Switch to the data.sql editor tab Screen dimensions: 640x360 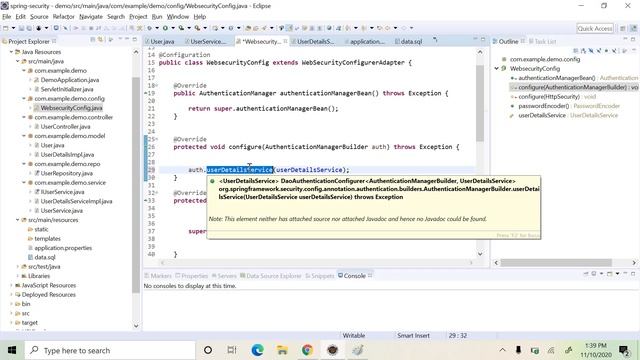click(x=409, y=41)
